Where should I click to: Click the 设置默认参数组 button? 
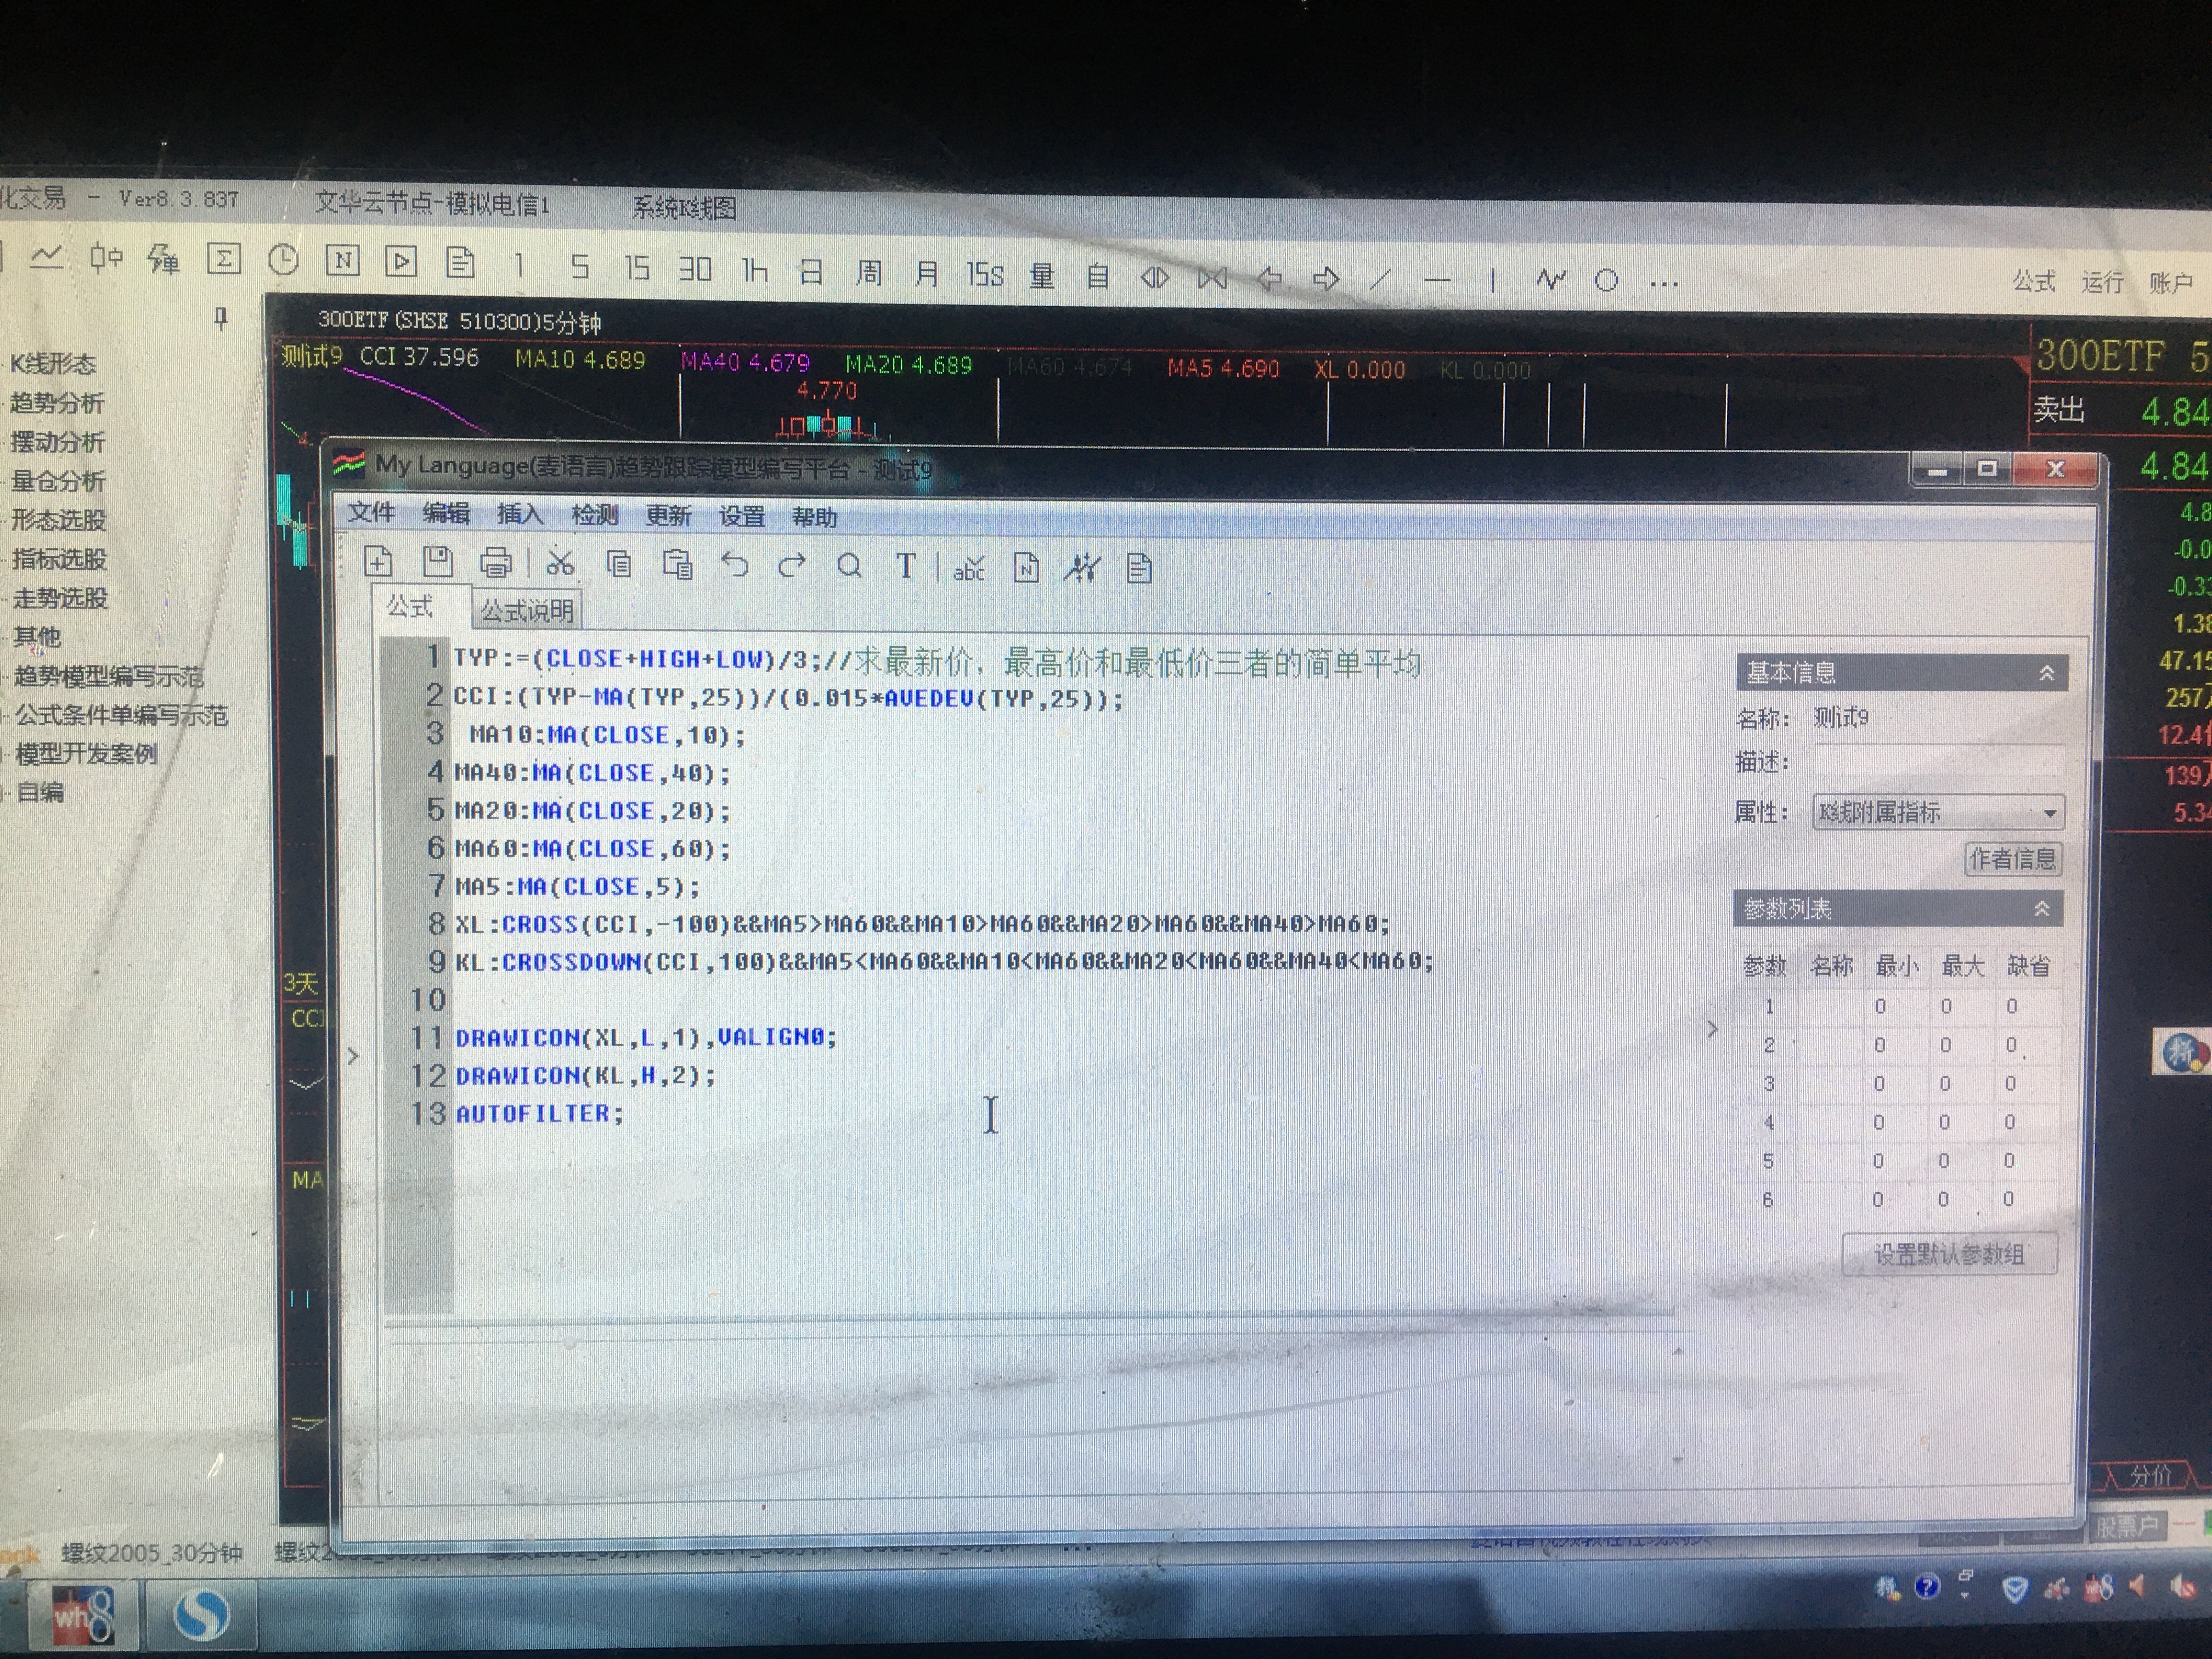click(x=1949, y=1254)
